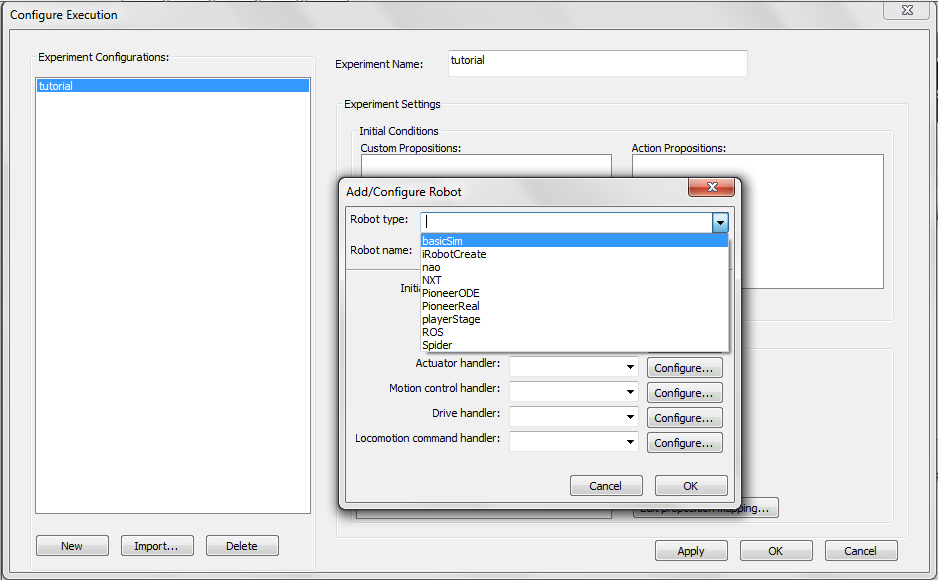
Task: Choose PioneerODE robot type
Action: (450, 293)
